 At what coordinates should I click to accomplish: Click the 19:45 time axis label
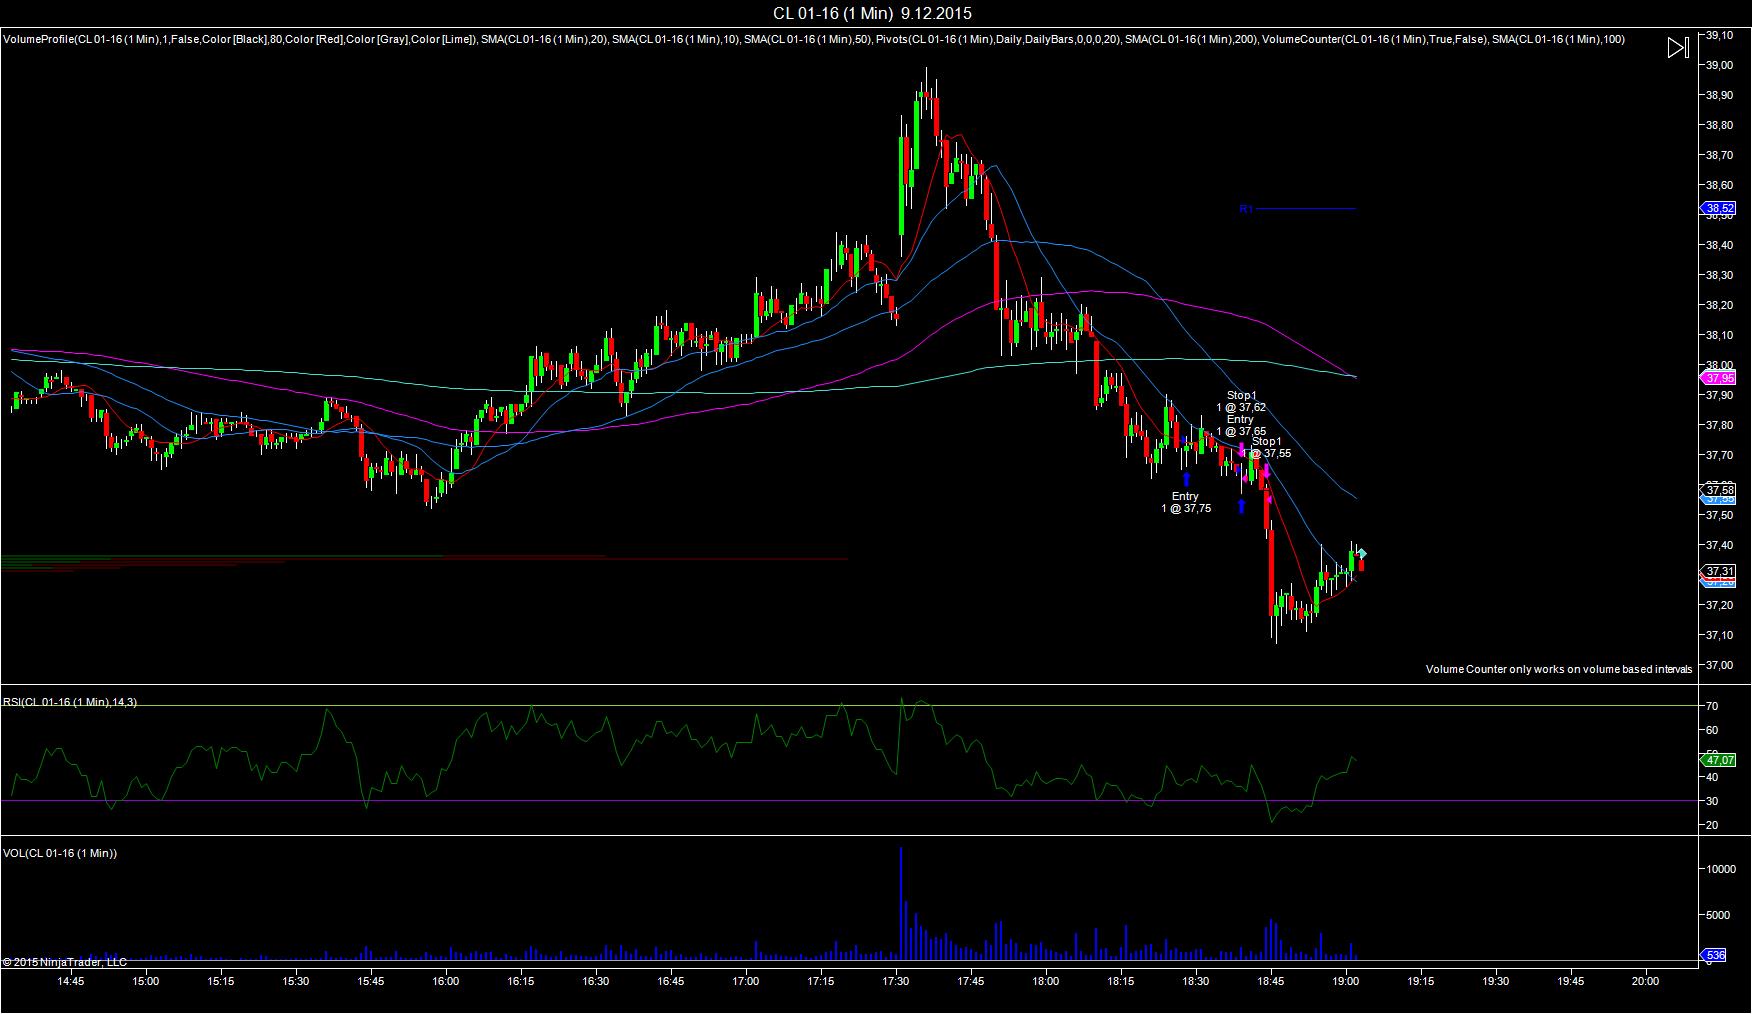pyautogui.click(x=1571, y=981)
